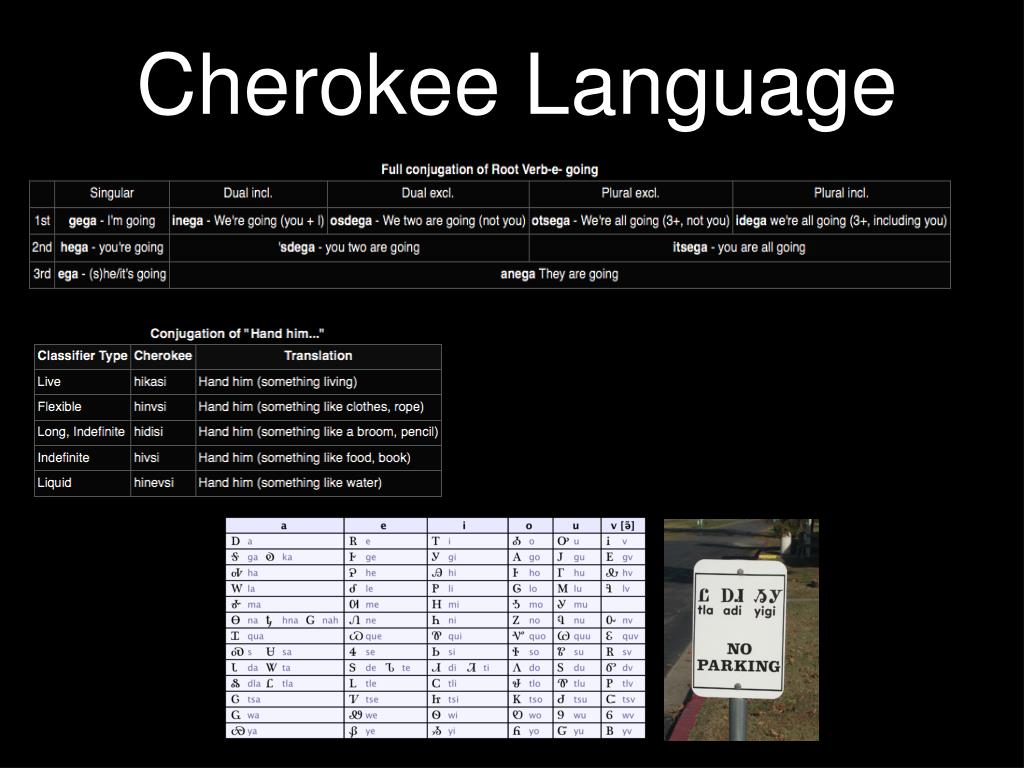This screenshot has height=768, width=1024.
Task: Click 'itsega - you are all going' cell
Action: [739, 248]
